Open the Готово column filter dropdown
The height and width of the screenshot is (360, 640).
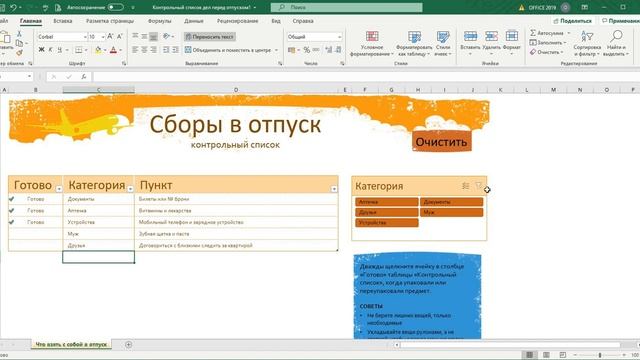tap(59, 189)
